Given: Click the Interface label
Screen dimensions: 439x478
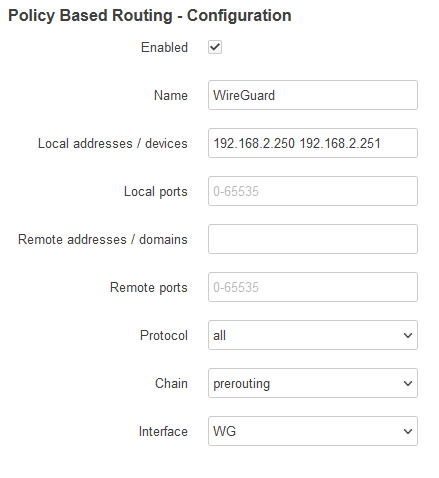Looking at the screenshot, I should 163,431.
